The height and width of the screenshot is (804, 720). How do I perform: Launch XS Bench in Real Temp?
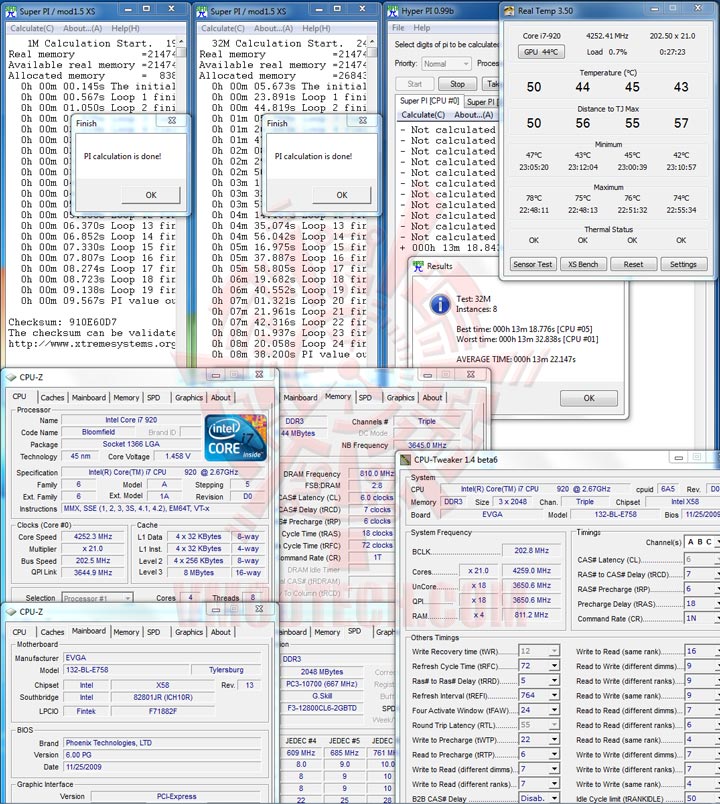583,264
